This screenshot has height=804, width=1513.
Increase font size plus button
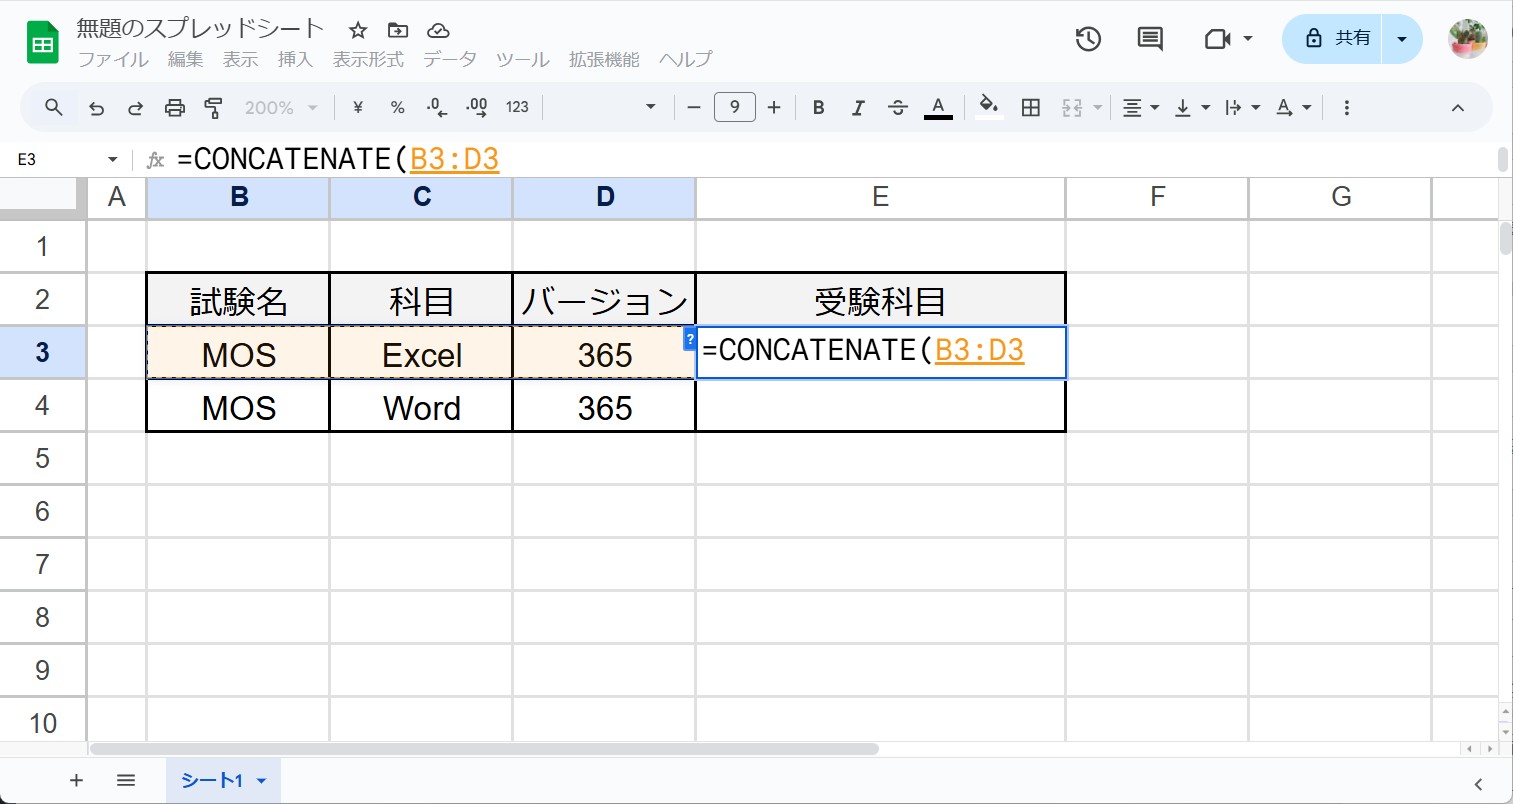click(x=774, y=107)
